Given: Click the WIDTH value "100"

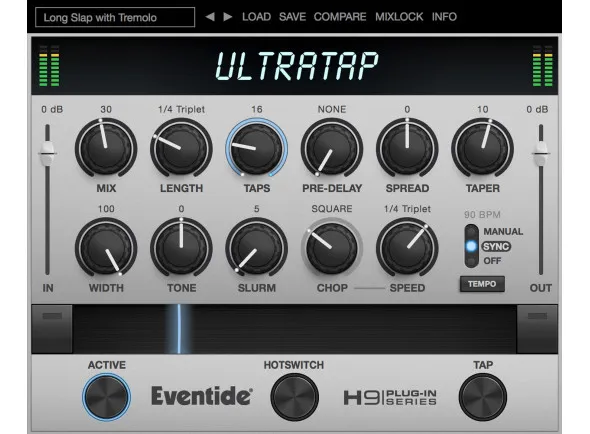Looking at the screenshot, I should 106,209.
